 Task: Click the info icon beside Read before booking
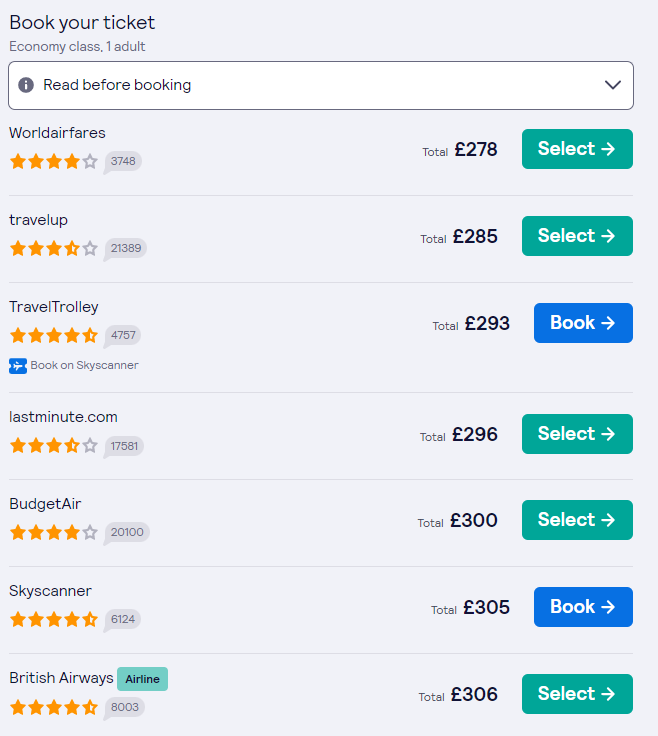26,85
